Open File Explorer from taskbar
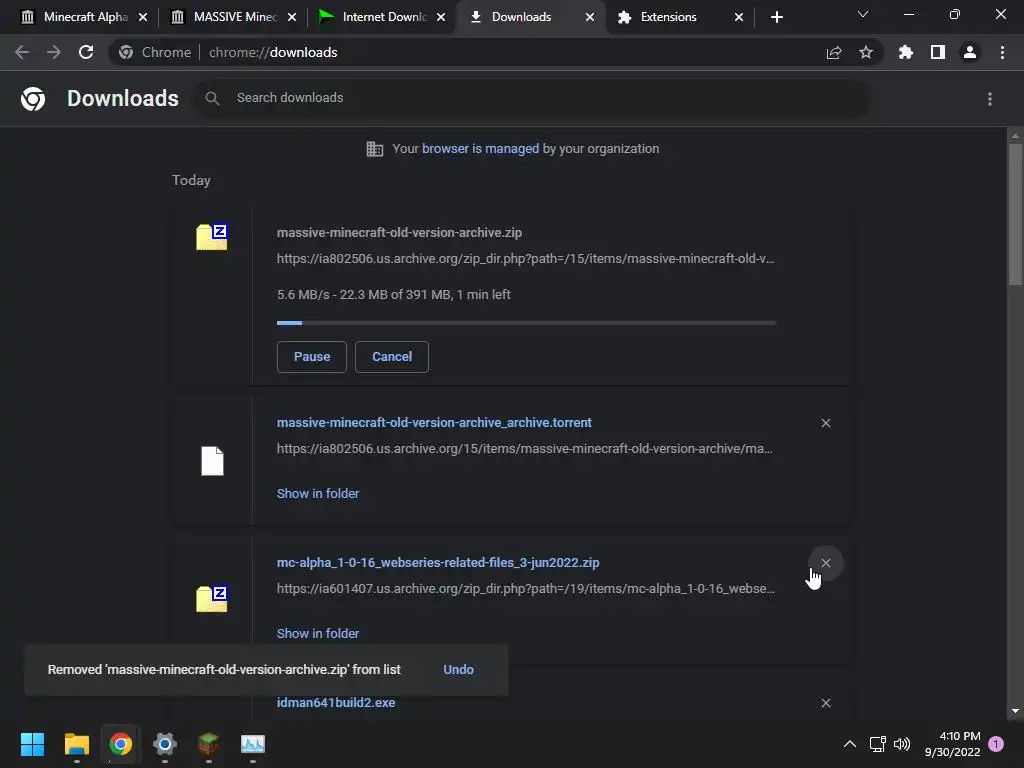Image resolution: width=1024 pixels, height=768 pixels. pyautogui.click(x=76, y=744)
